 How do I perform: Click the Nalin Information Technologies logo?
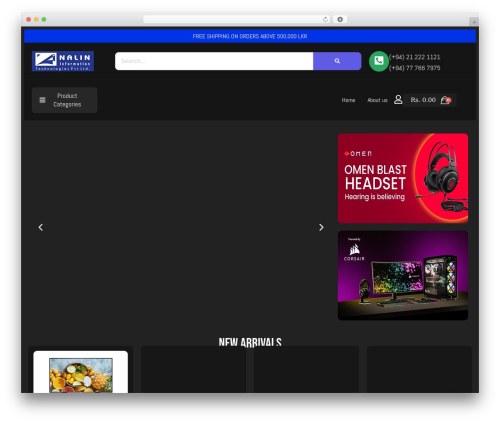(x=63, y=61)
